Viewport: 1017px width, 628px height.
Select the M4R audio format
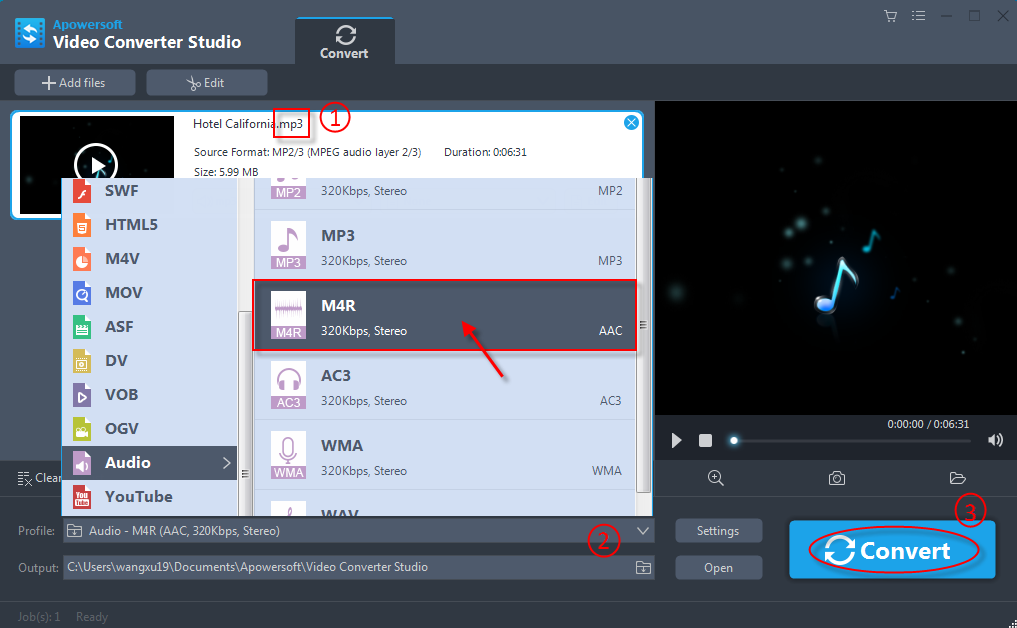[x=444, y=316]
